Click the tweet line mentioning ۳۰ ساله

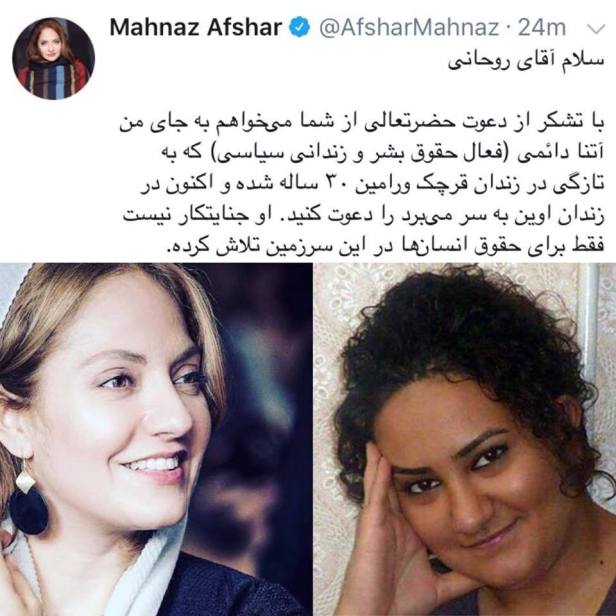tap(372, 185)
